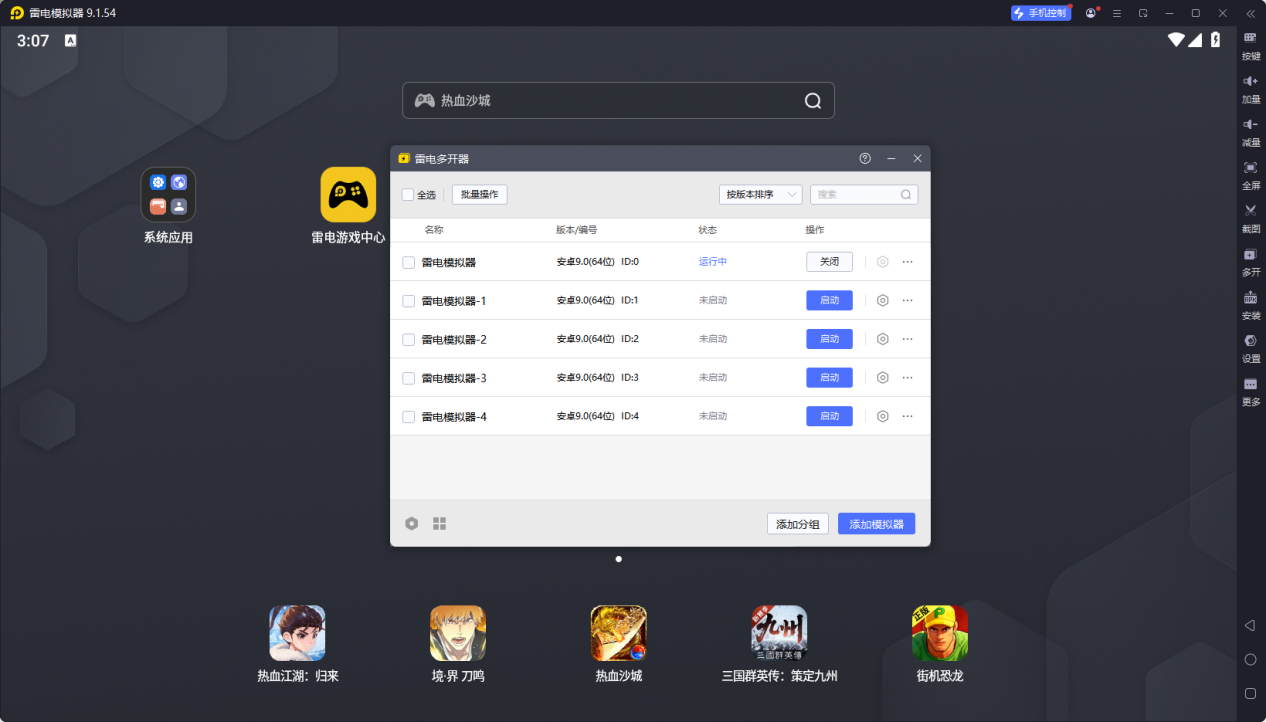Open the ... menu for running 雷电模拟器
This screenshot has height=722, width=1266.
pyautogui.click(x=908, y=261)
